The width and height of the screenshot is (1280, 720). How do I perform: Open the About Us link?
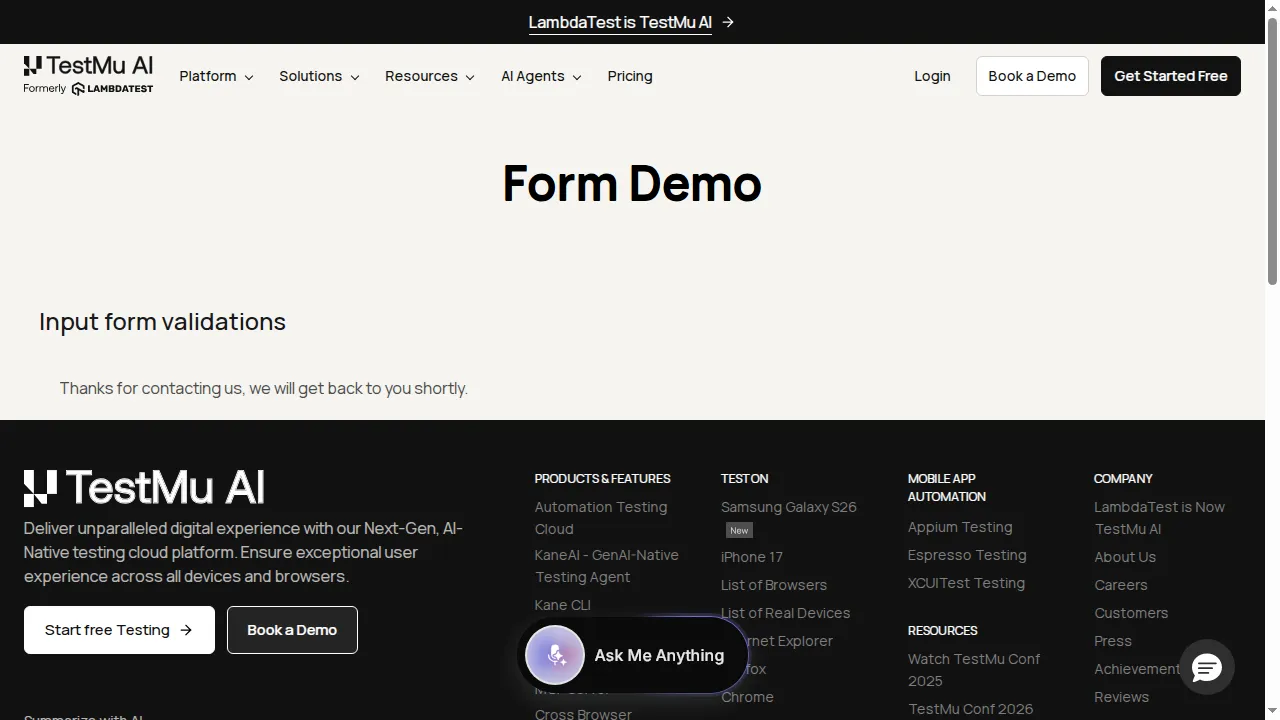point(1125,557)
